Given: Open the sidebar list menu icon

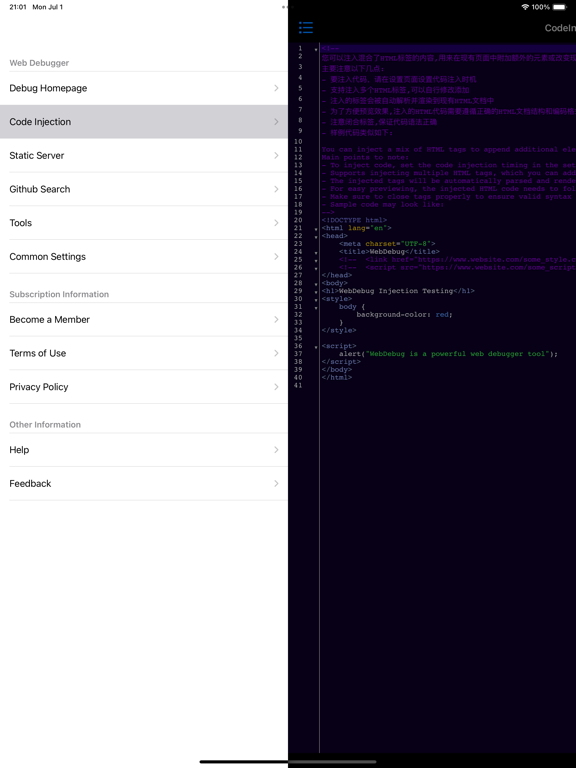Looking at the screenshot, I should click(x=306, y=27).
